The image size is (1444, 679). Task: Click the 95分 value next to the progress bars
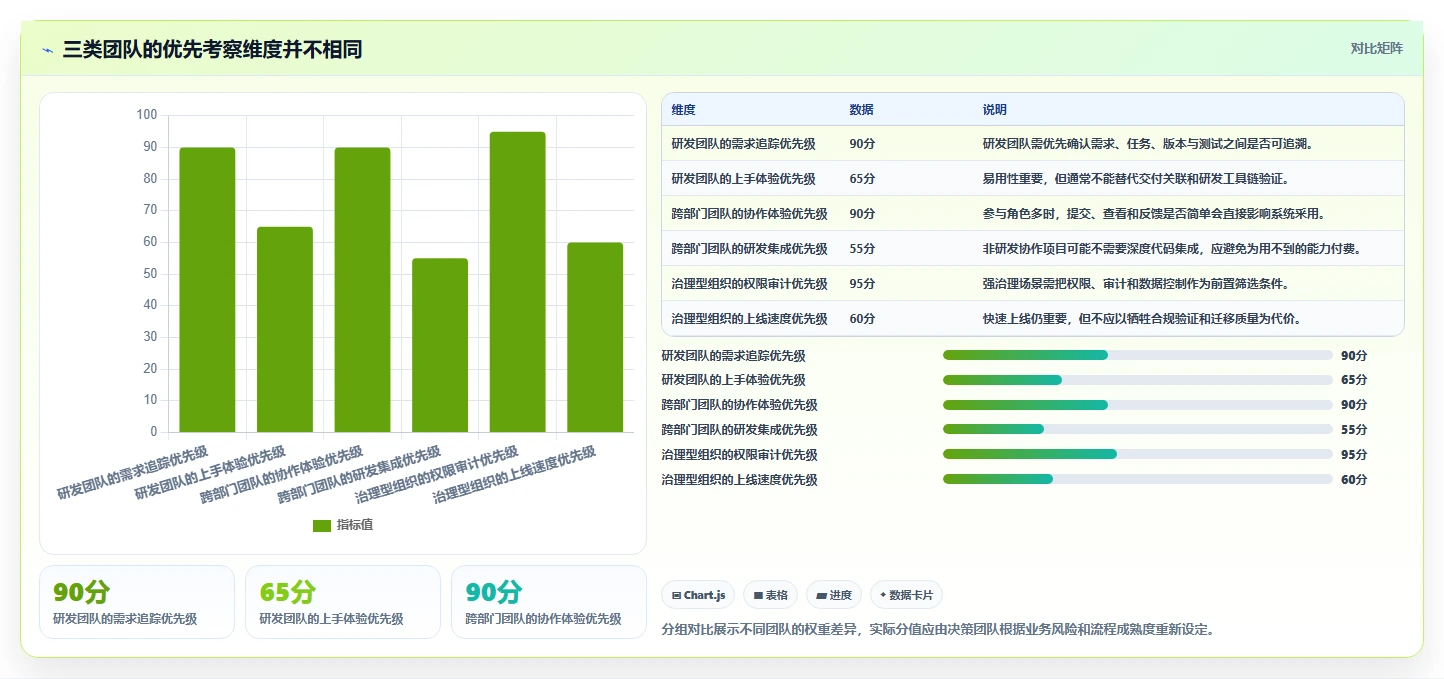tap(1354, 455)
